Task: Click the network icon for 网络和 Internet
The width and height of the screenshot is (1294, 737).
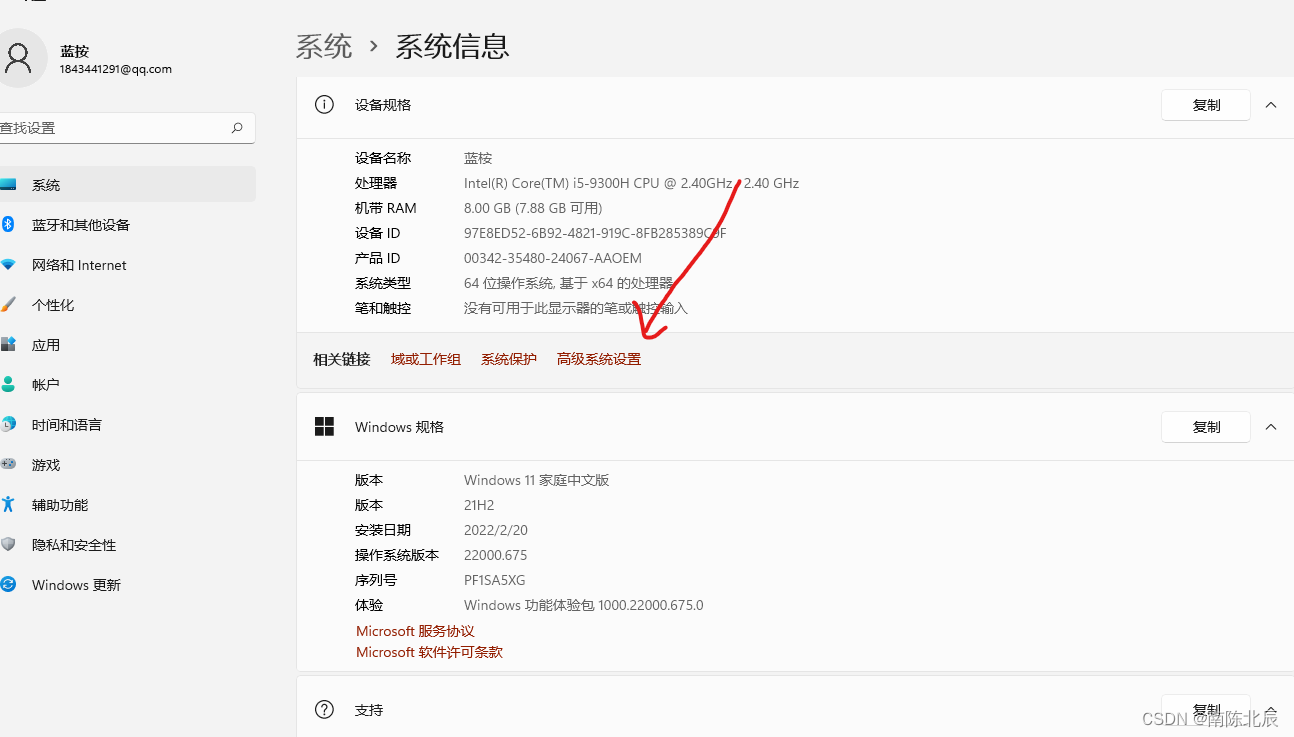Action: (x=8, y=265)
